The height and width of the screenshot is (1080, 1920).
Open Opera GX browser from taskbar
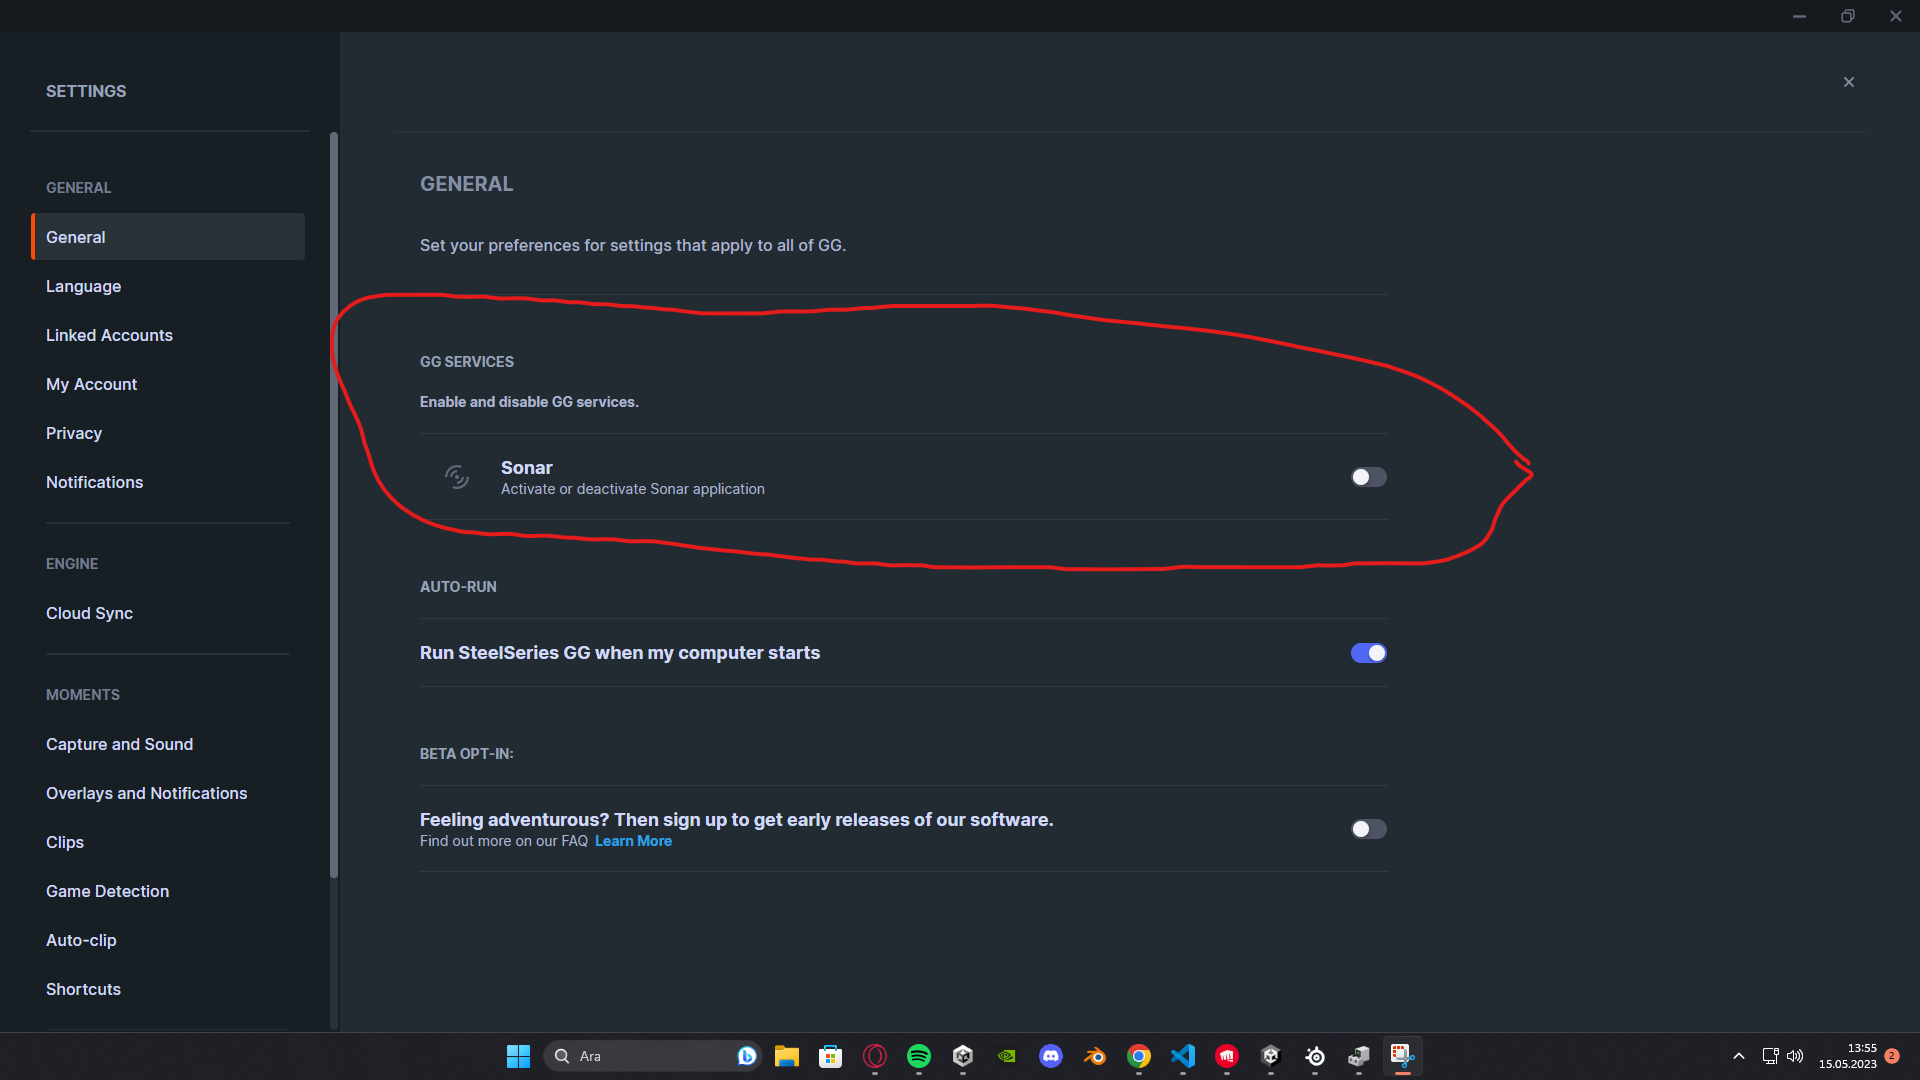[874, 1056]
